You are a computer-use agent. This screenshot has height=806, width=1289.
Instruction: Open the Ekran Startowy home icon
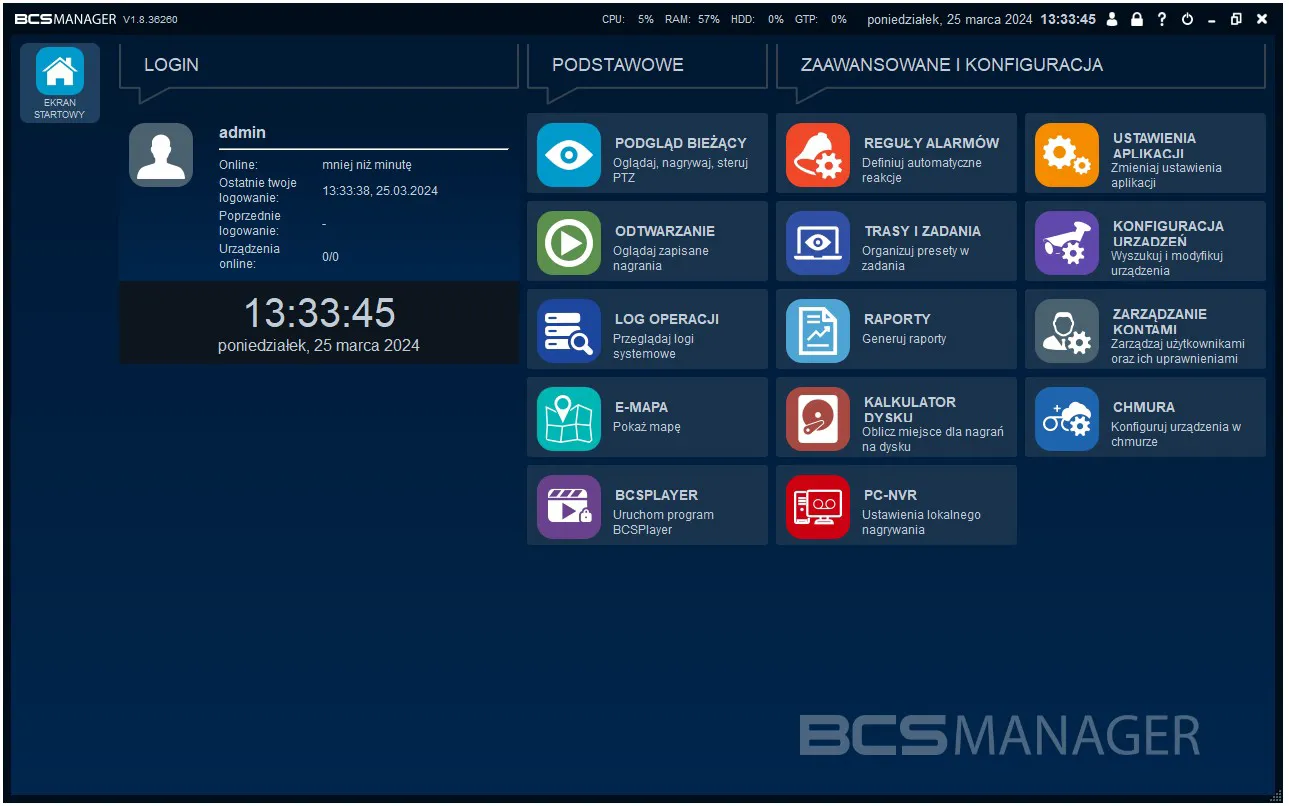pos(60,71)
